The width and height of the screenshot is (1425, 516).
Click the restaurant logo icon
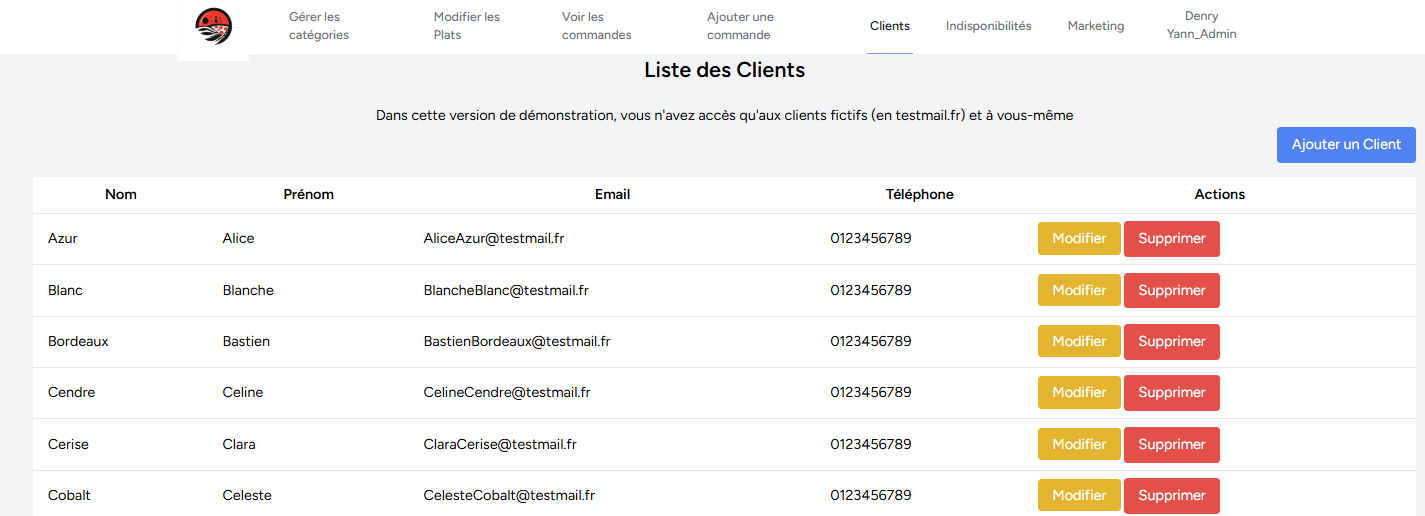tap(213, 26)
